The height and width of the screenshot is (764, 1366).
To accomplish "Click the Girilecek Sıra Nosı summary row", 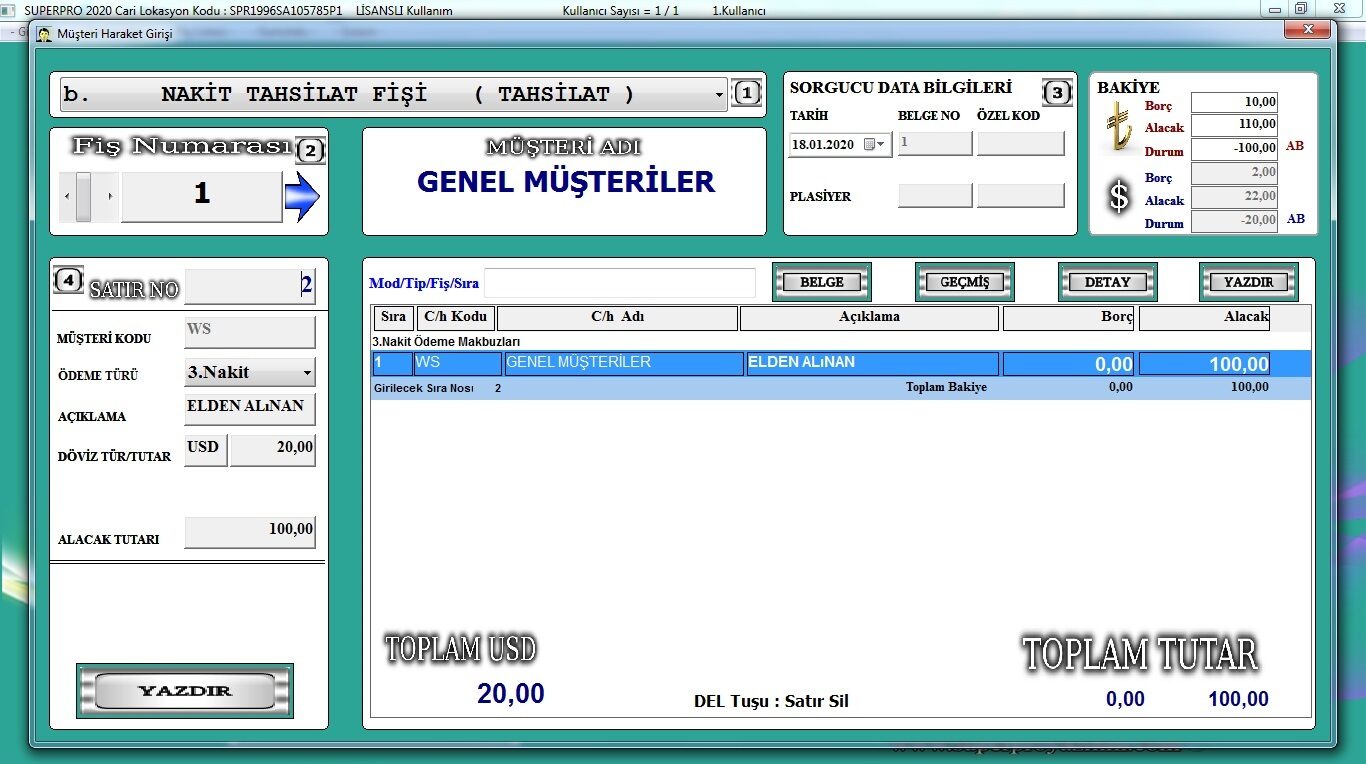I will tap(841, 388).
